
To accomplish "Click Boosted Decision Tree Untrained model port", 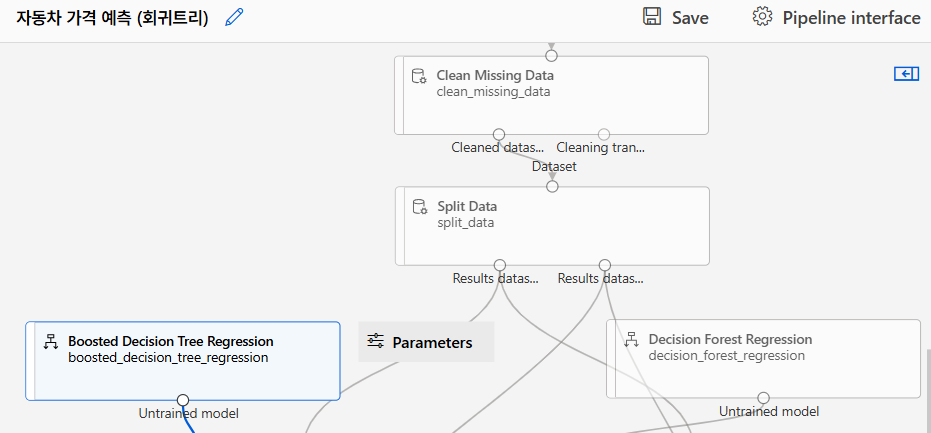I will [183, 400].
